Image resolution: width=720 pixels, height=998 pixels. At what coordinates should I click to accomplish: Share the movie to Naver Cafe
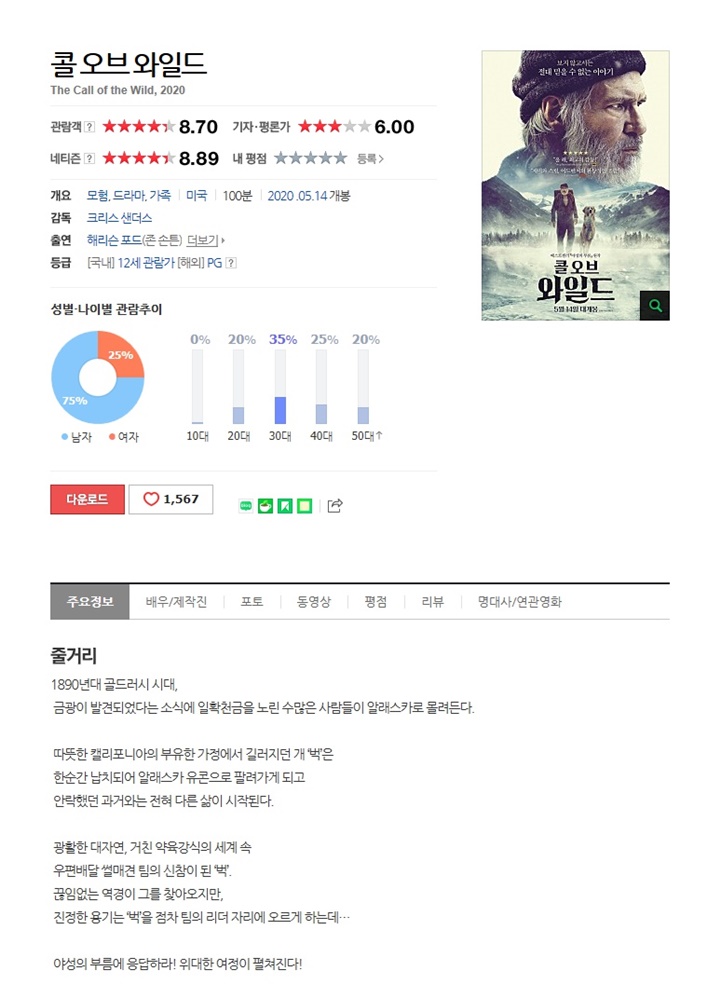tap(265, 506)
